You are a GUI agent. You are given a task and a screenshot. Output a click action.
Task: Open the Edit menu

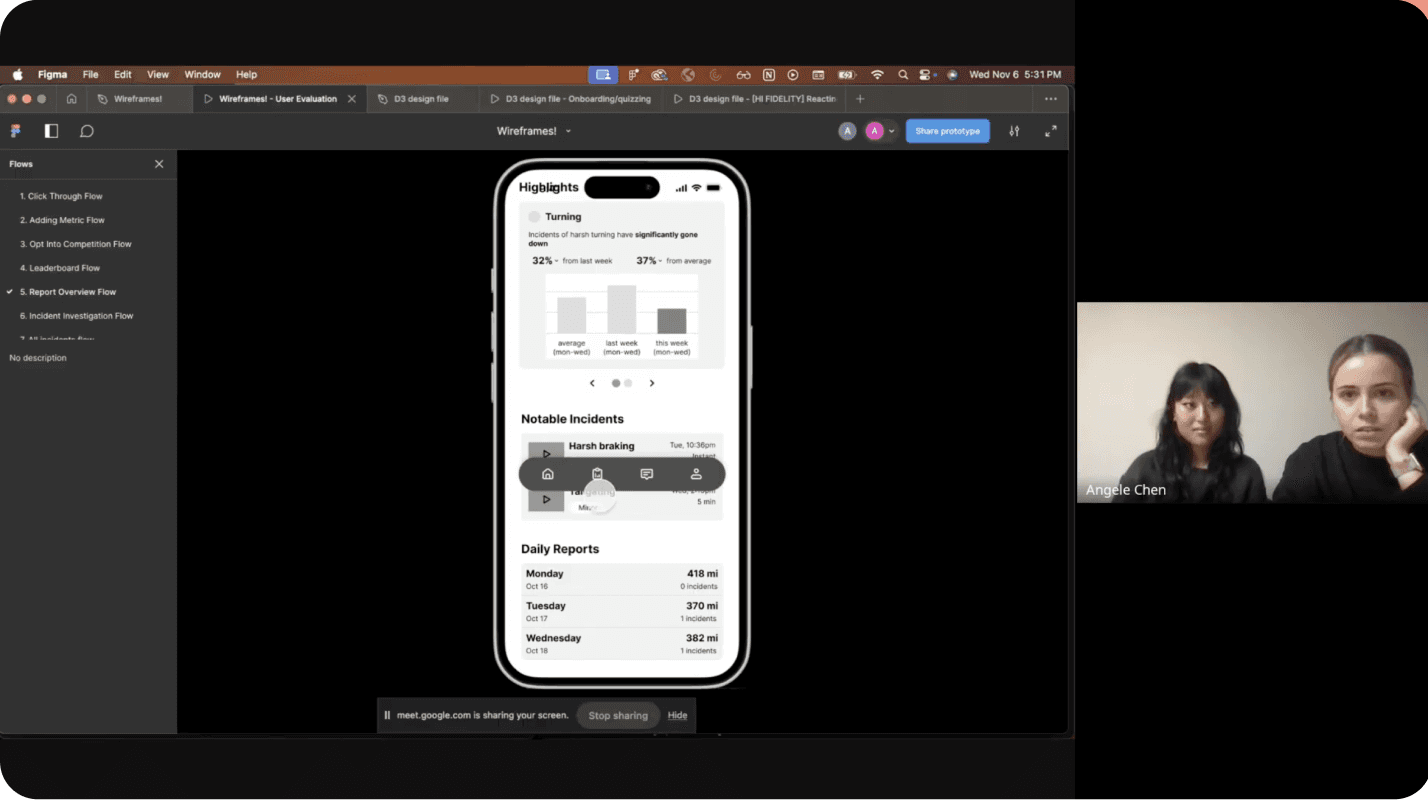click(122, 74)
